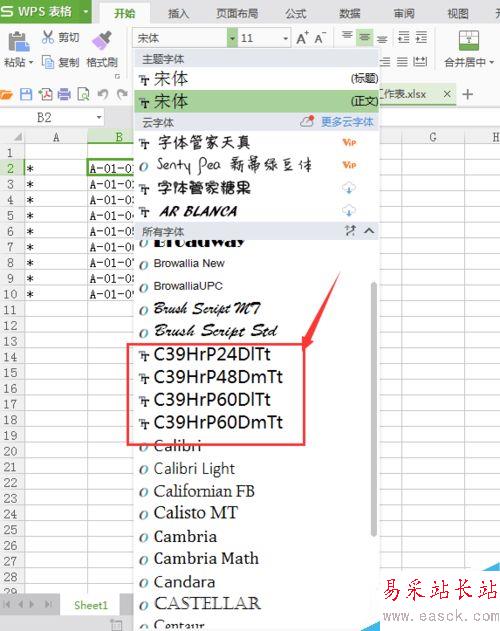Download the 字体管家糖果 cloud font
This screenshot has height=631, width=500.
click(349, 188)
